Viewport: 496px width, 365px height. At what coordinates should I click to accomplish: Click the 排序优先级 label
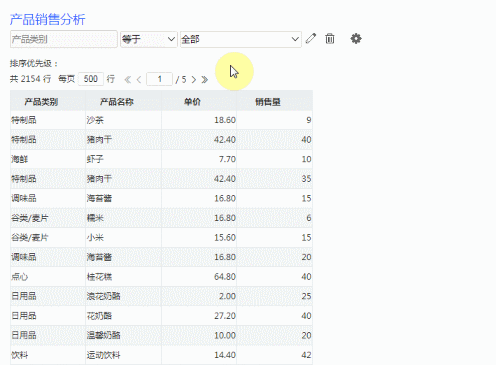pos(34,63)
